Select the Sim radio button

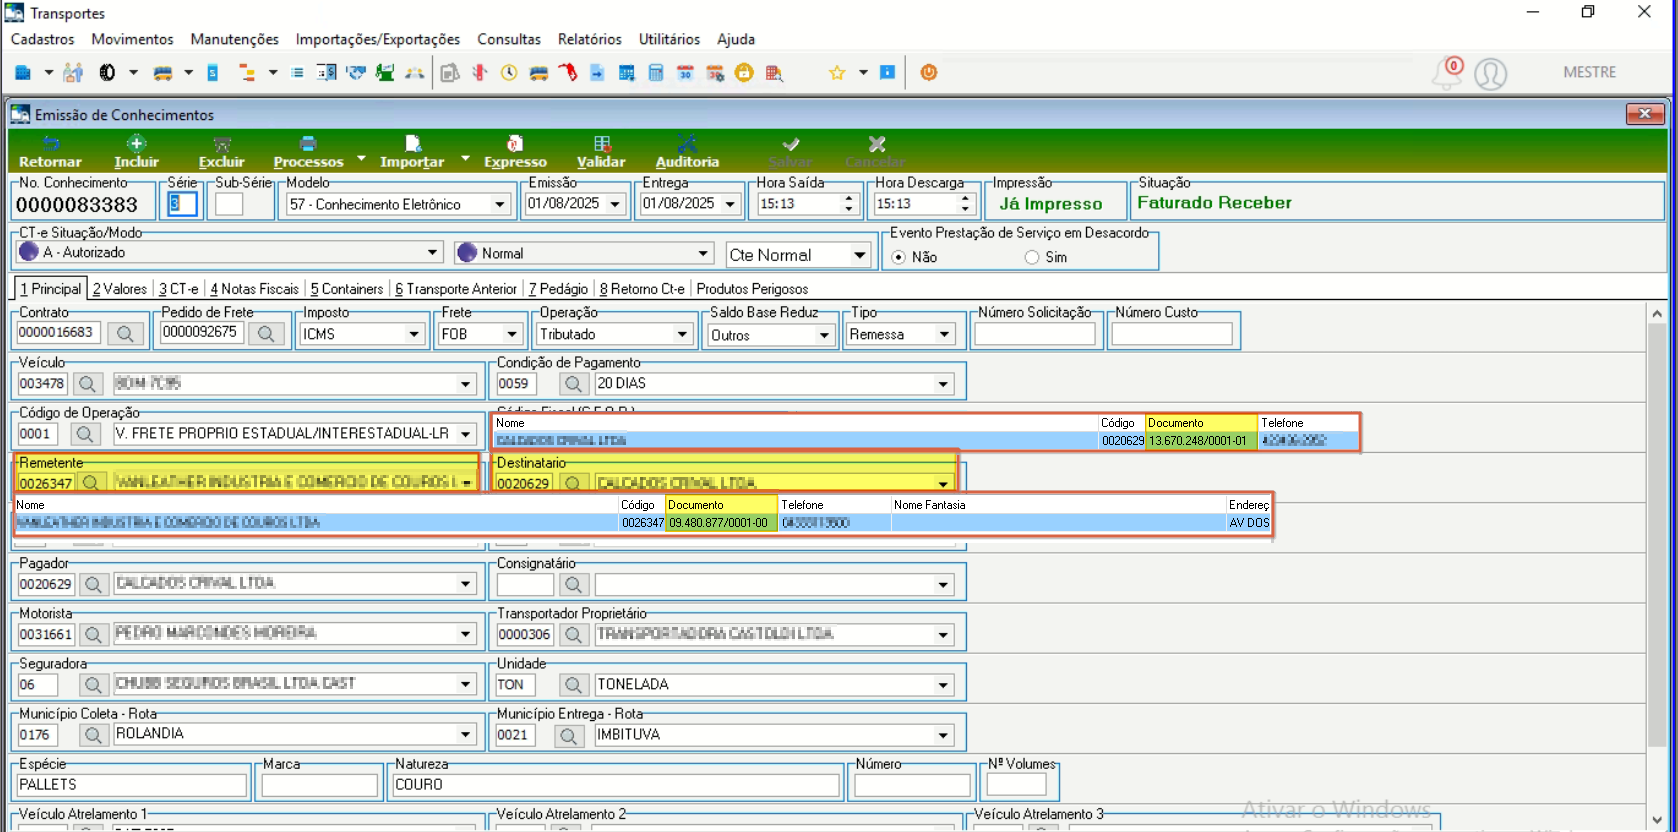(x=1032, y=257)
